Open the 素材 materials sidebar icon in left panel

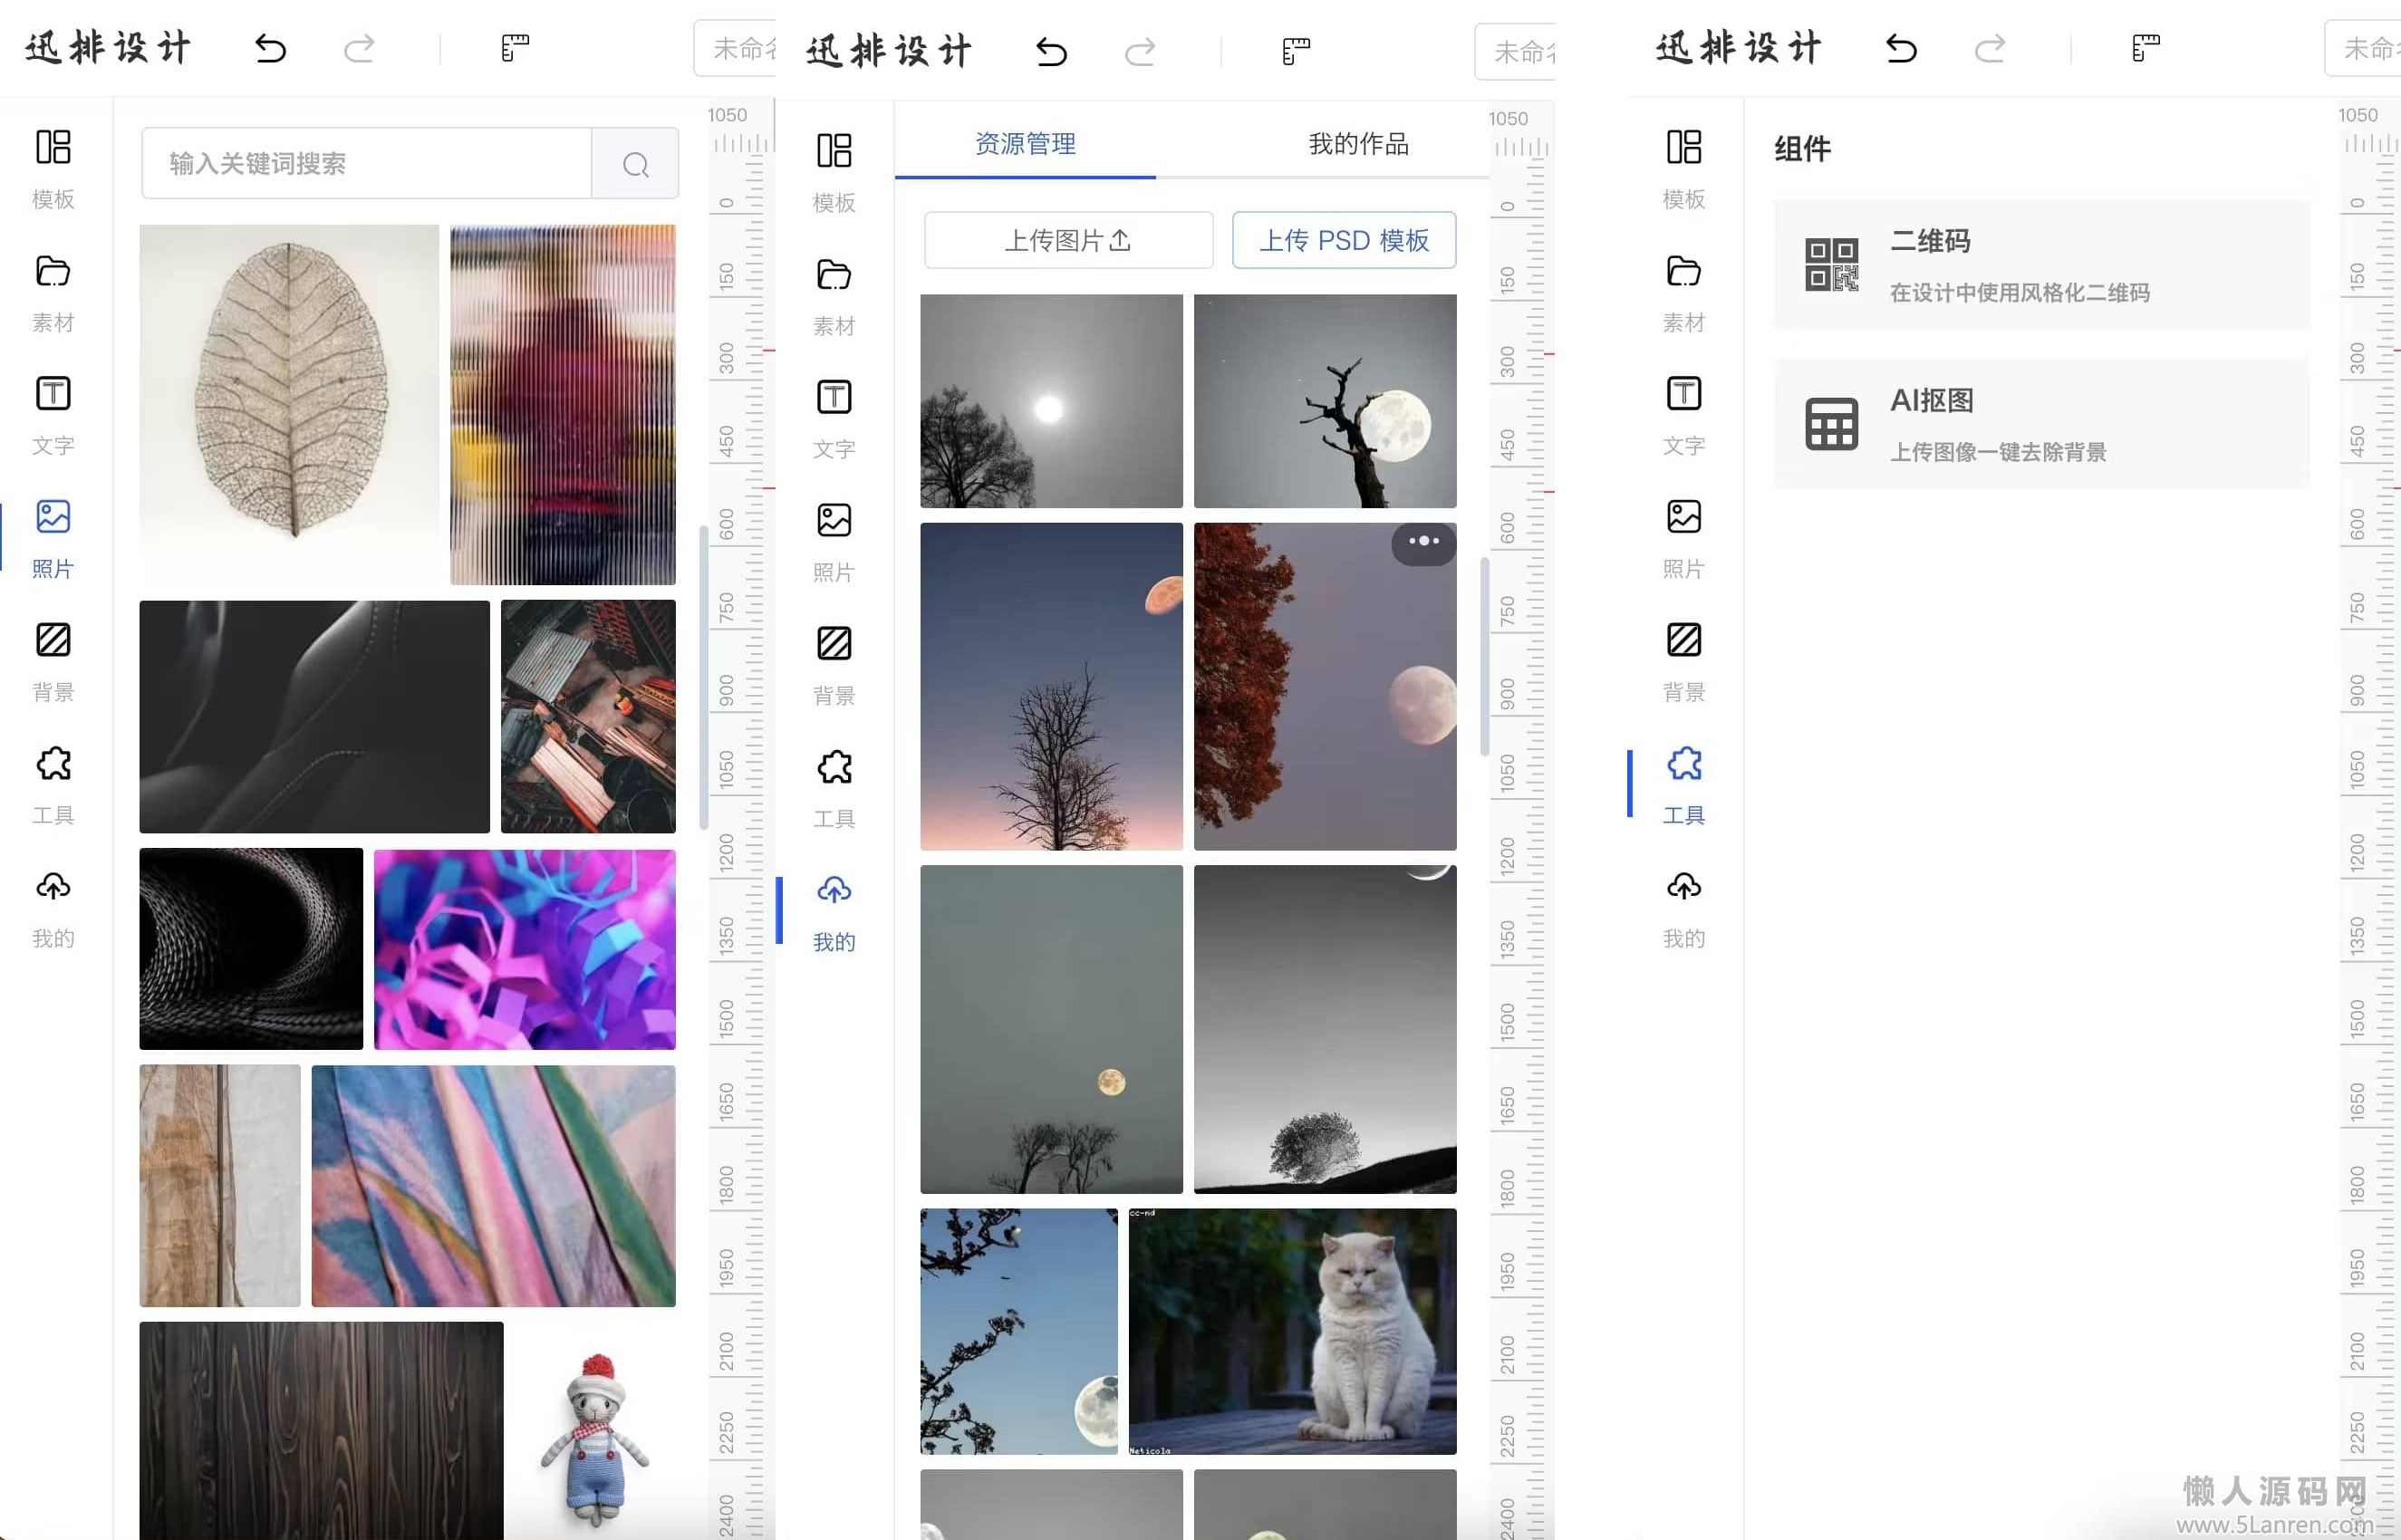(x=53, y=272)
